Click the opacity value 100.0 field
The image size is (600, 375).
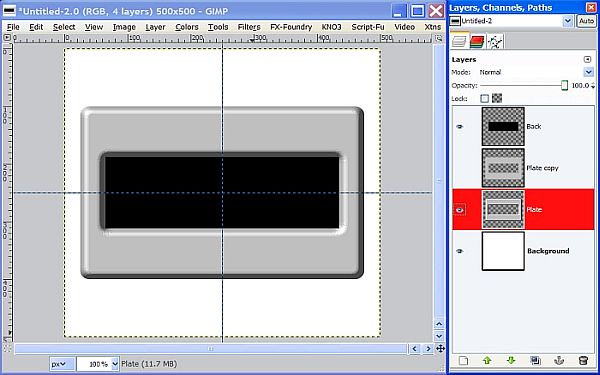click(x=580, y=86)
